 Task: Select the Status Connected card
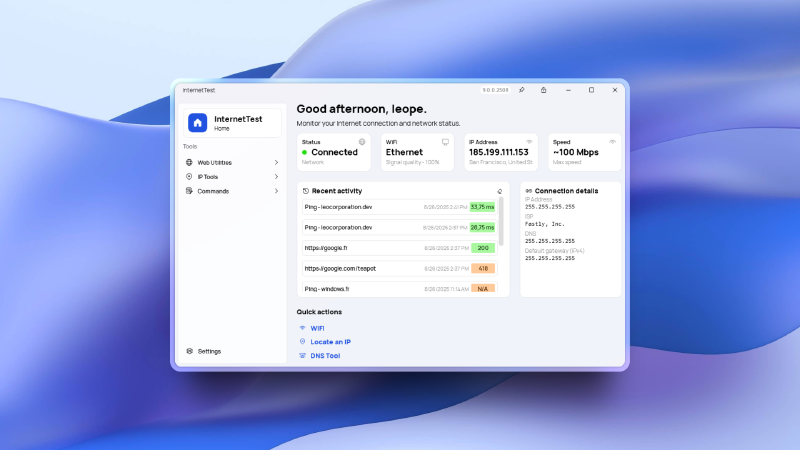[334, 152]
